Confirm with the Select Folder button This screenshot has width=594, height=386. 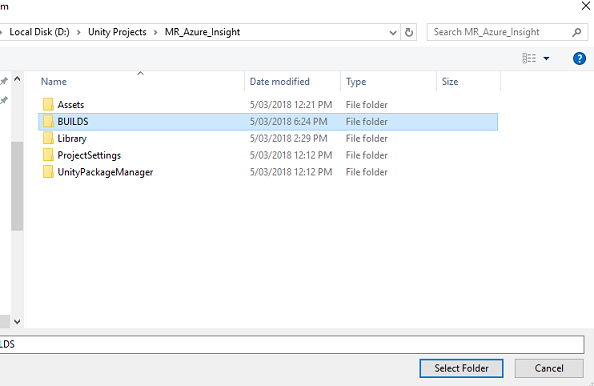(x=461, y=368)
